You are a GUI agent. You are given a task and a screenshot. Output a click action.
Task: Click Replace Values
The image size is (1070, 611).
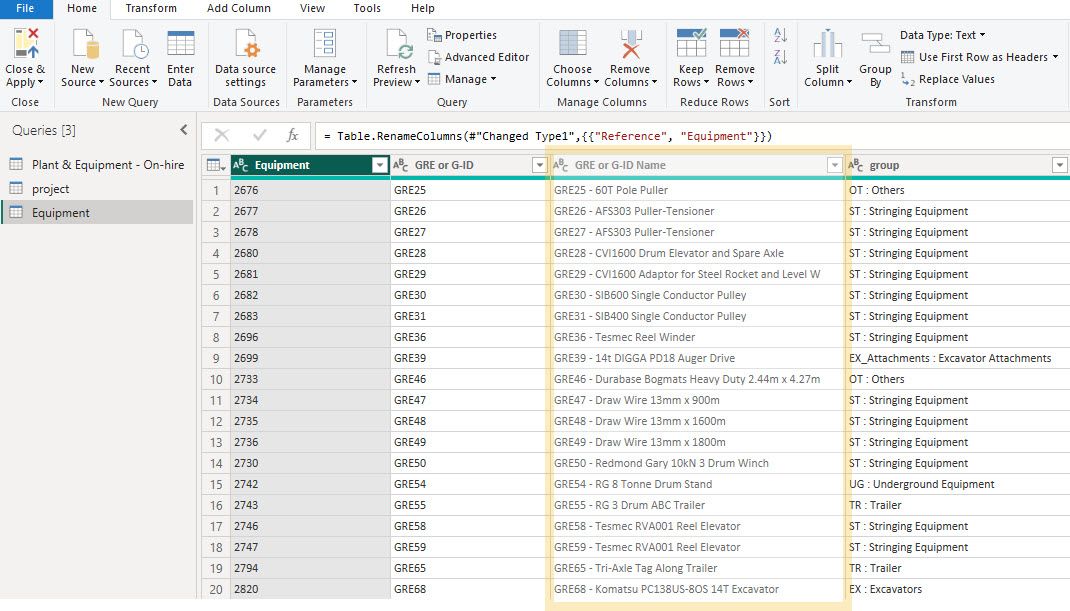coord(948,79)
